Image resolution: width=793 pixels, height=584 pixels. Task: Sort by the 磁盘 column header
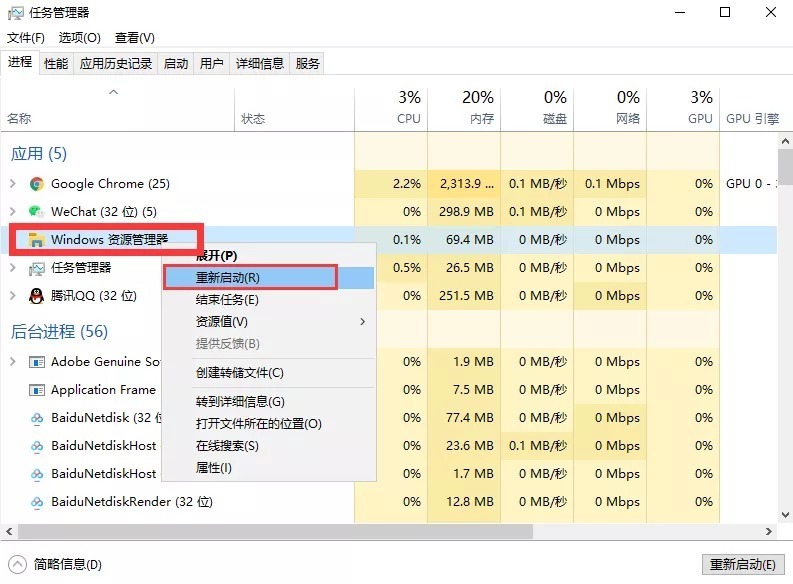point(537,110)
